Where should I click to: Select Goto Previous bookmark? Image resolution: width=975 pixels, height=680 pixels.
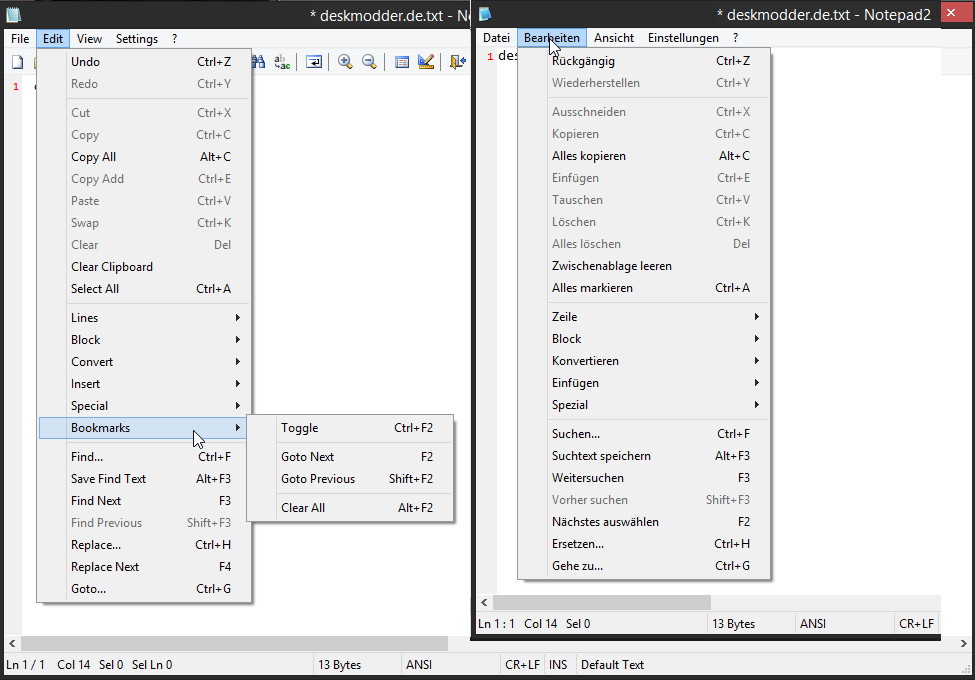click(351, 479)
